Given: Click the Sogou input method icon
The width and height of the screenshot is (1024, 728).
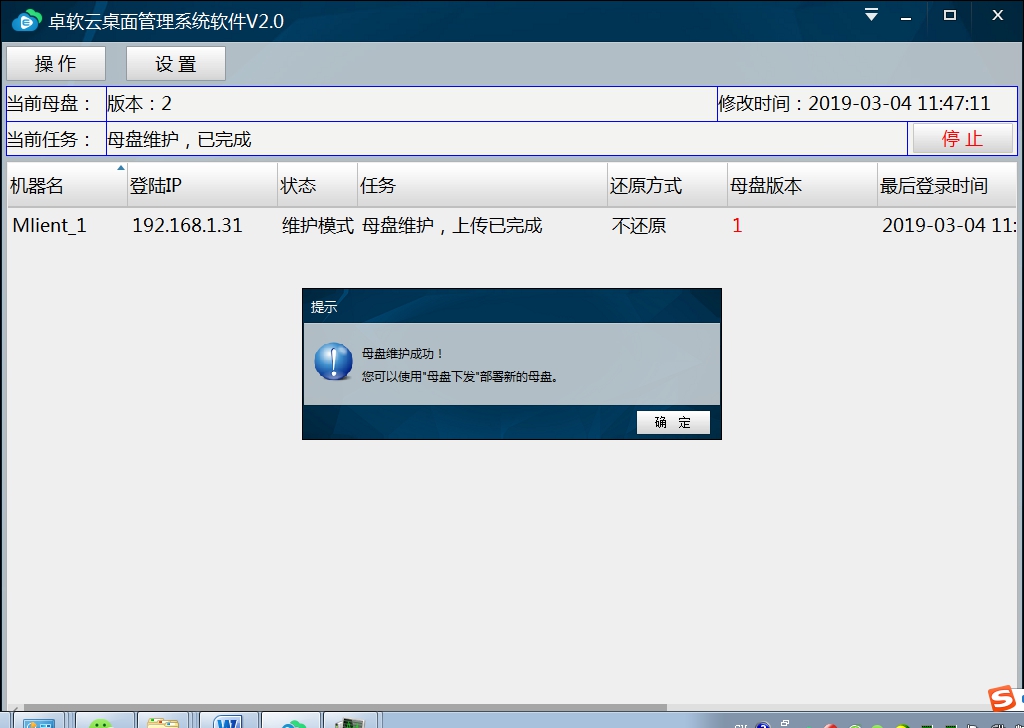Looking at the screenshot, I should pos(1002,698).
